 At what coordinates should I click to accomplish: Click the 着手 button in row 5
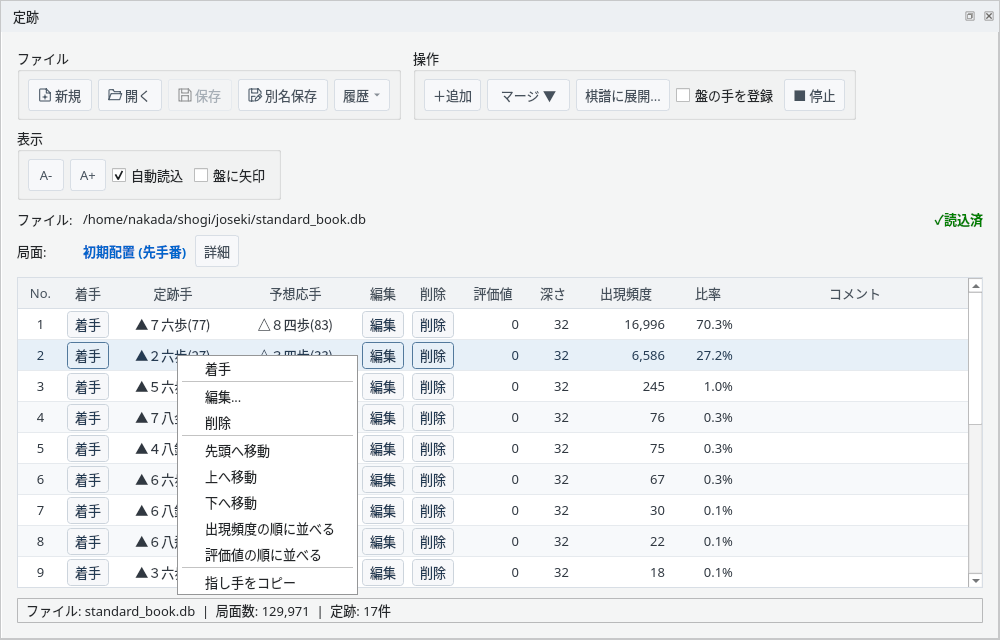point(88,449)
